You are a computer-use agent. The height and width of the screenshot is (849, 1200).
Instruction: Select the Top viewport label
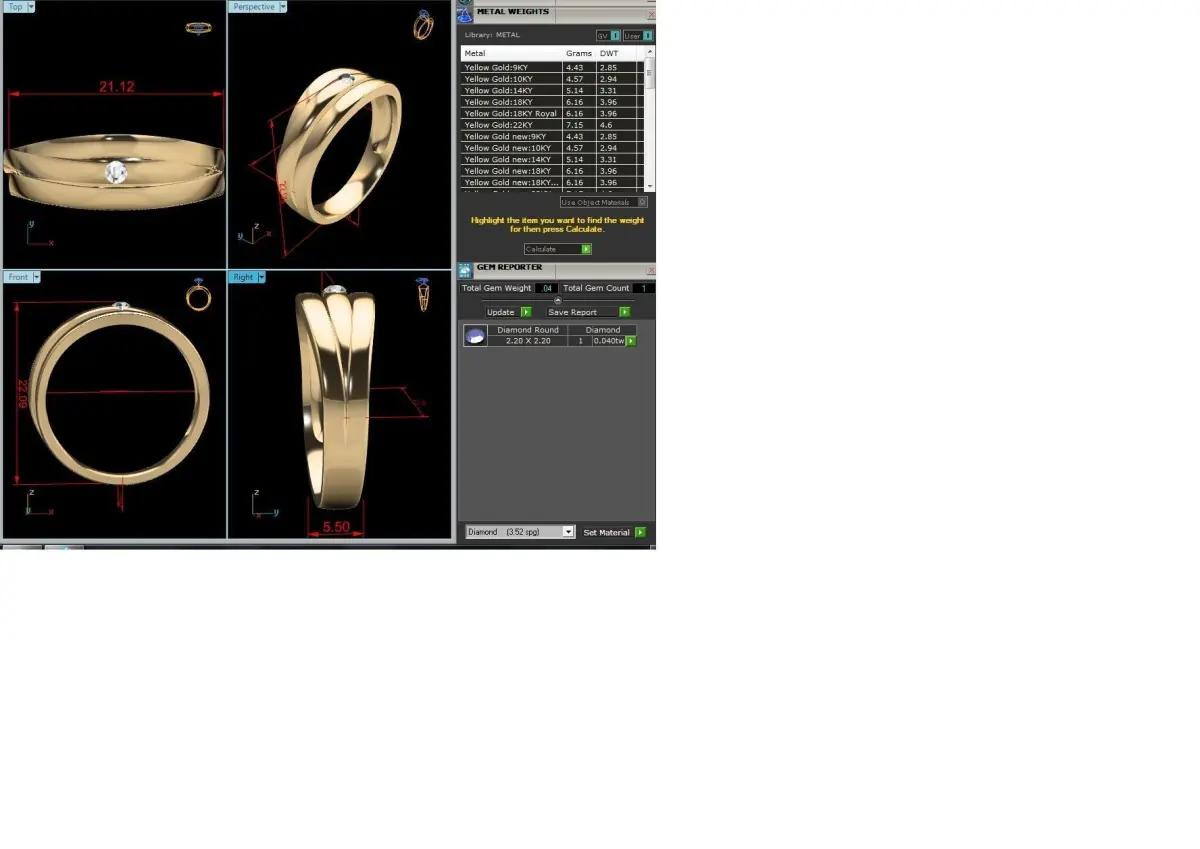[15, 7]
